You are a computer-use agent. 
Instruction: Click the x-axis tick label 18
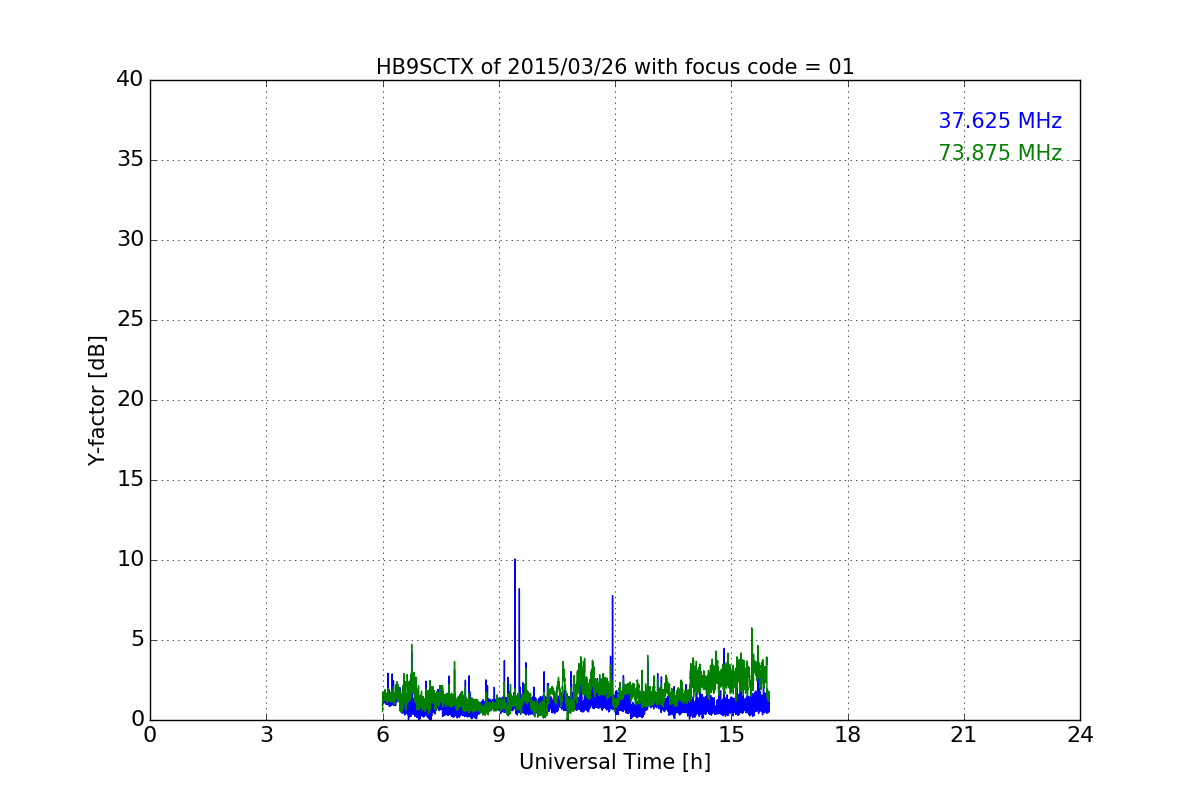848,734
